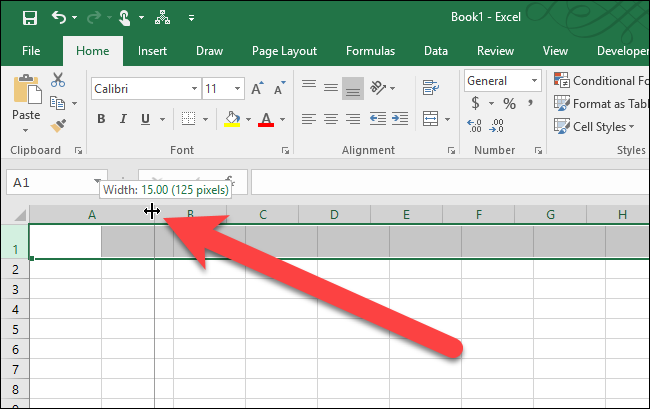Screen dimensions: 650x409
Task: Open the Formulas ribbon tab
Action: coord(370,51)
